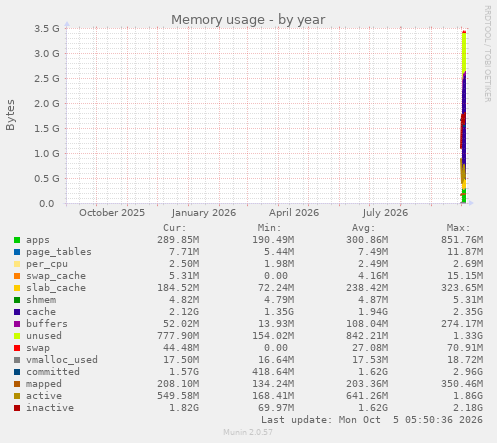Image resolution: width=497 pixels, height=443 pixels.
Task: Click the 'January 2026' axis label
Action: click(x=204, y=213)
